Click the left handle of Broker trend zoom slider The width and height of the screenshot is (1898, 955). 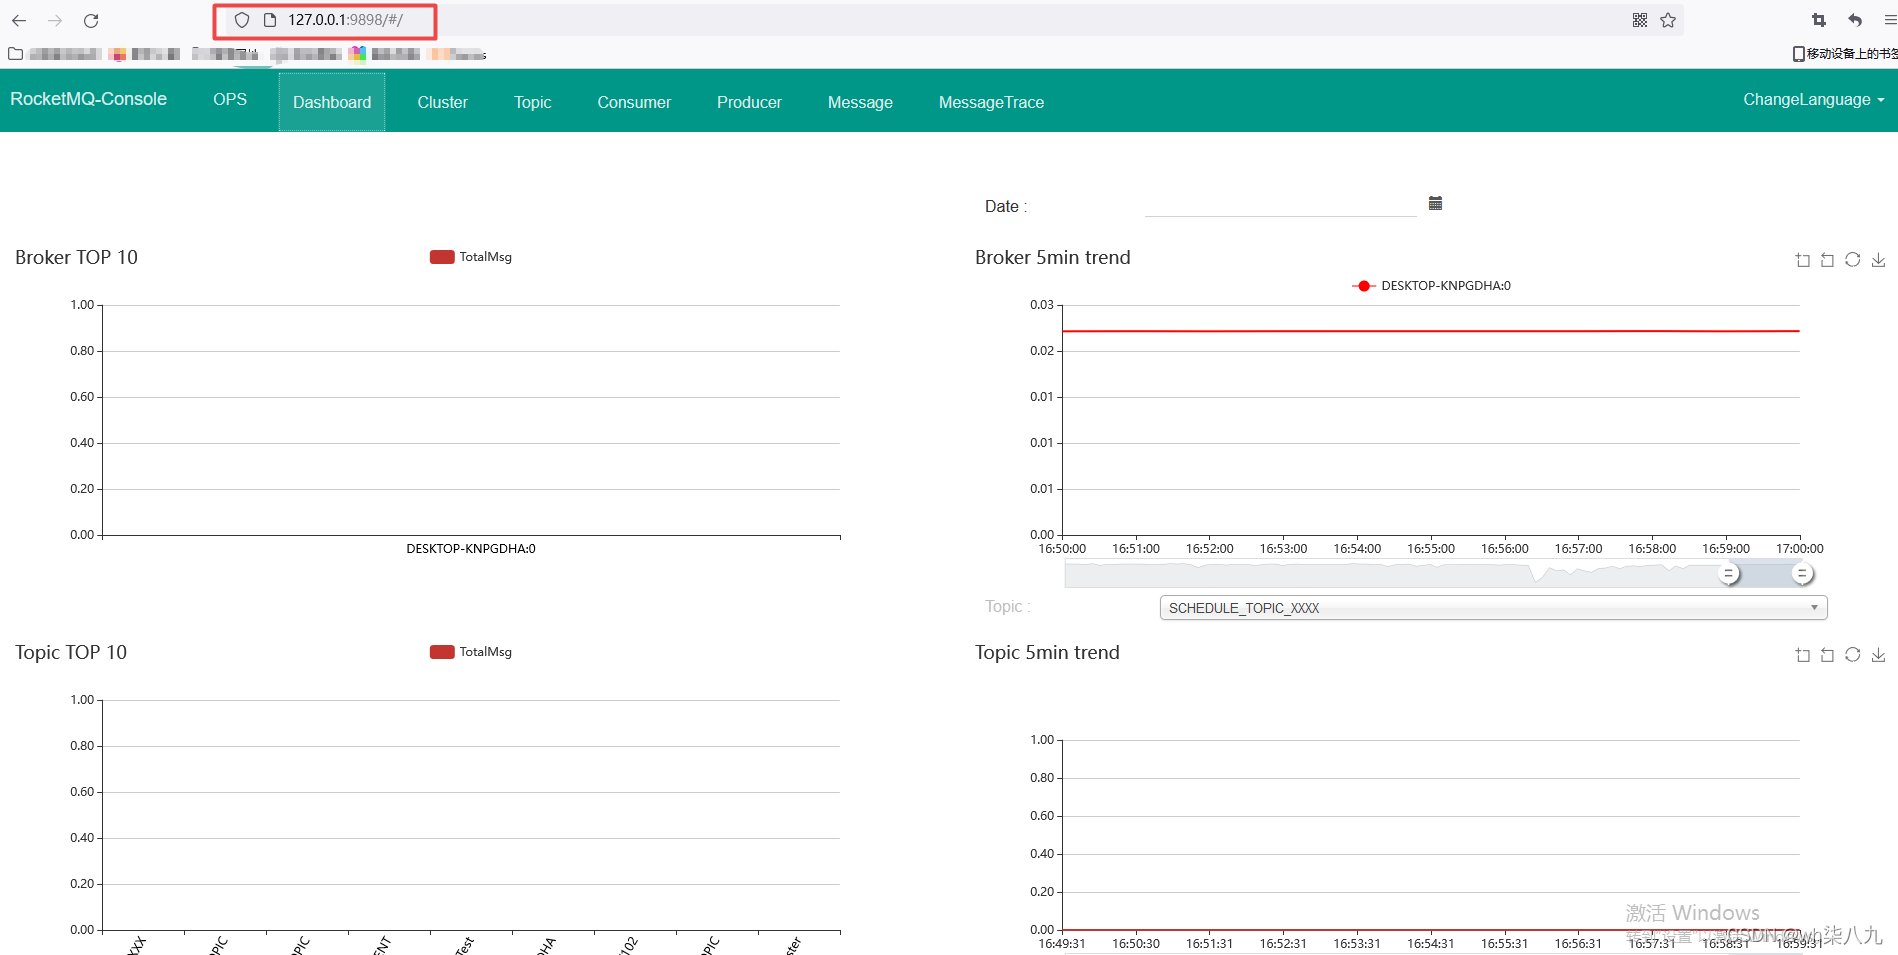tap(1728, 574)
